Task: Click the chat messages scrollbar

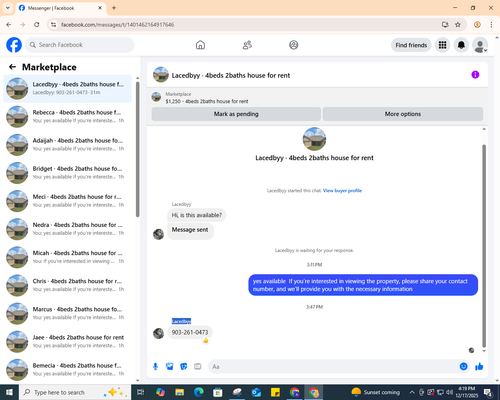Action: [484, 246]
